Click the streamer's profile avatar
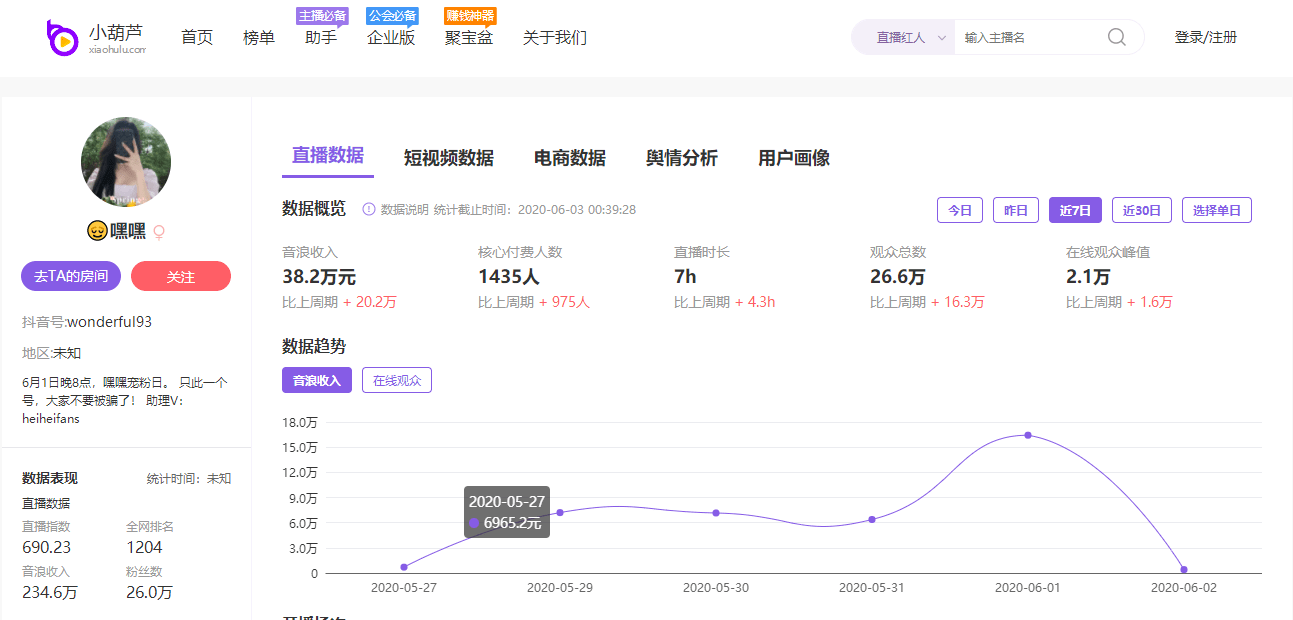1293x620 pixels. [x=126, y=162]
